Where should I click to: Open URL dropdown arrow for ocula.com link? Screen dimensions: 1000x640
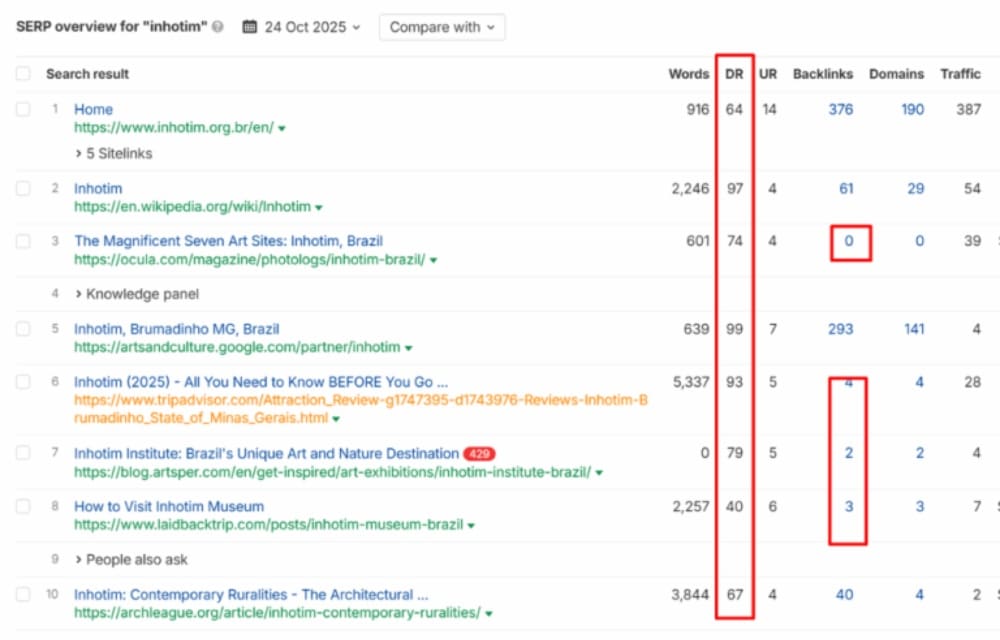434,260
